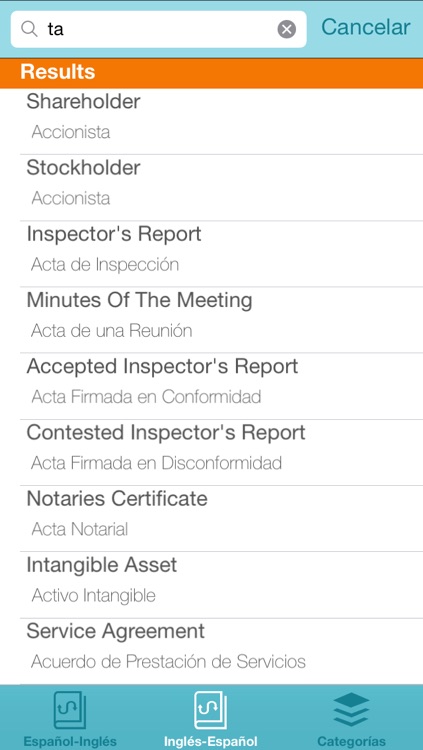423x750 pixels.
Task: Tap the Acta Notarial translation text
Action: pyautogui.click(x=79, y=529)
